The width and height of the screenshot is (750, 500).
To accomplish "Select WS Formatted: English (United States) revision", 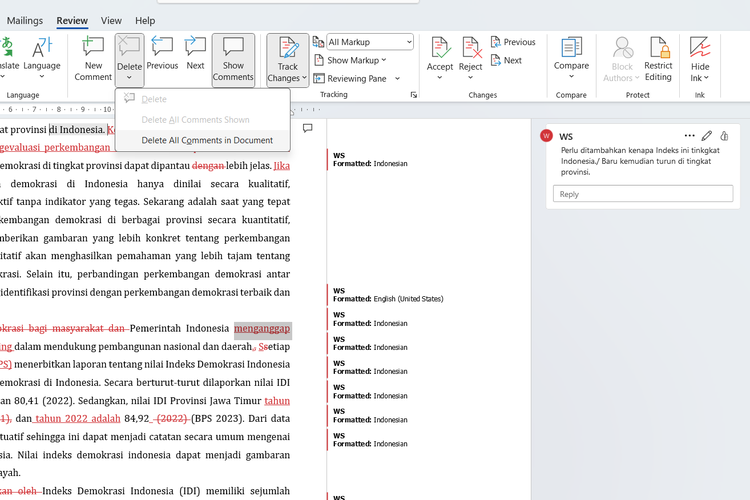I will [x=388, y=295].
